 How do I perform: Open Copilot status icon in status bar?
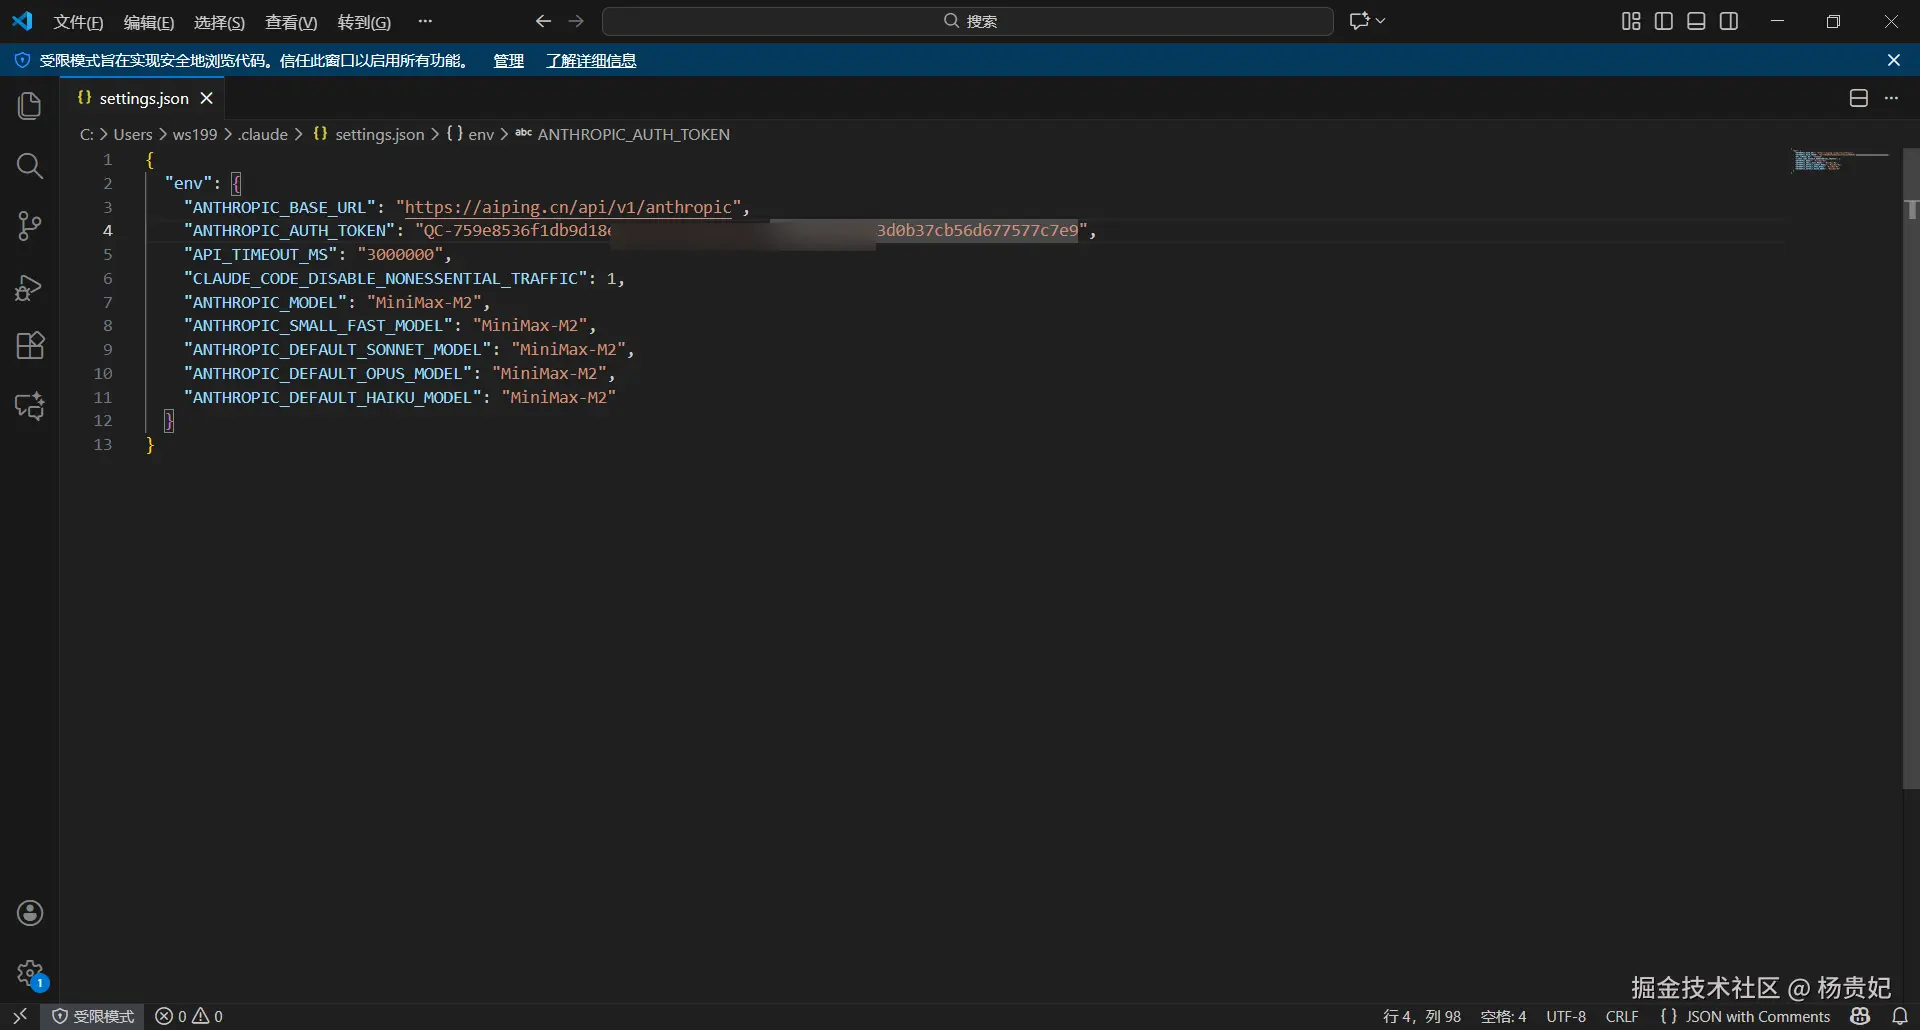point(1860,1016)
